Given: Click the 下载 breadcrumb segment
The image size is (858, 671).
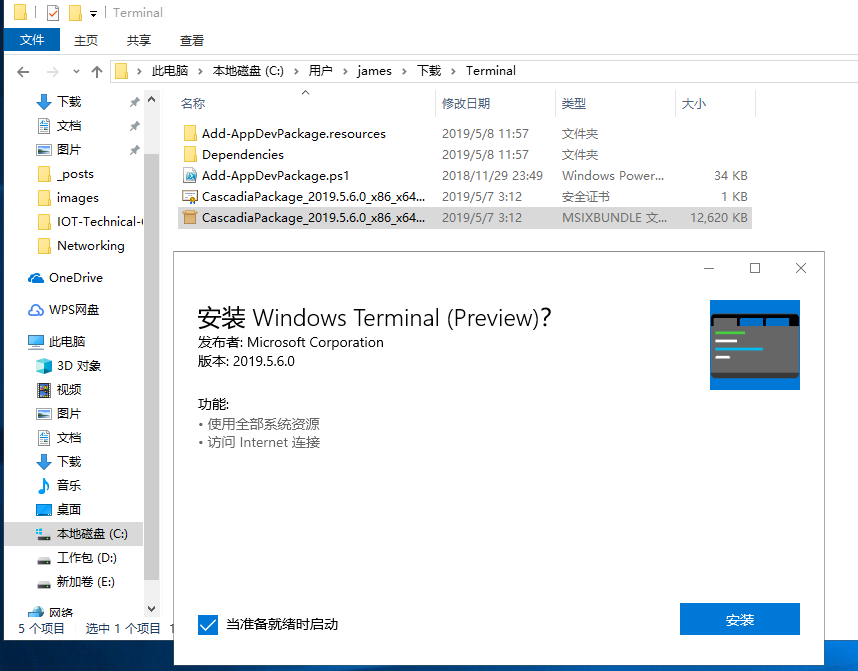Looking at the screenshot, I should click(x=429, y=71).
